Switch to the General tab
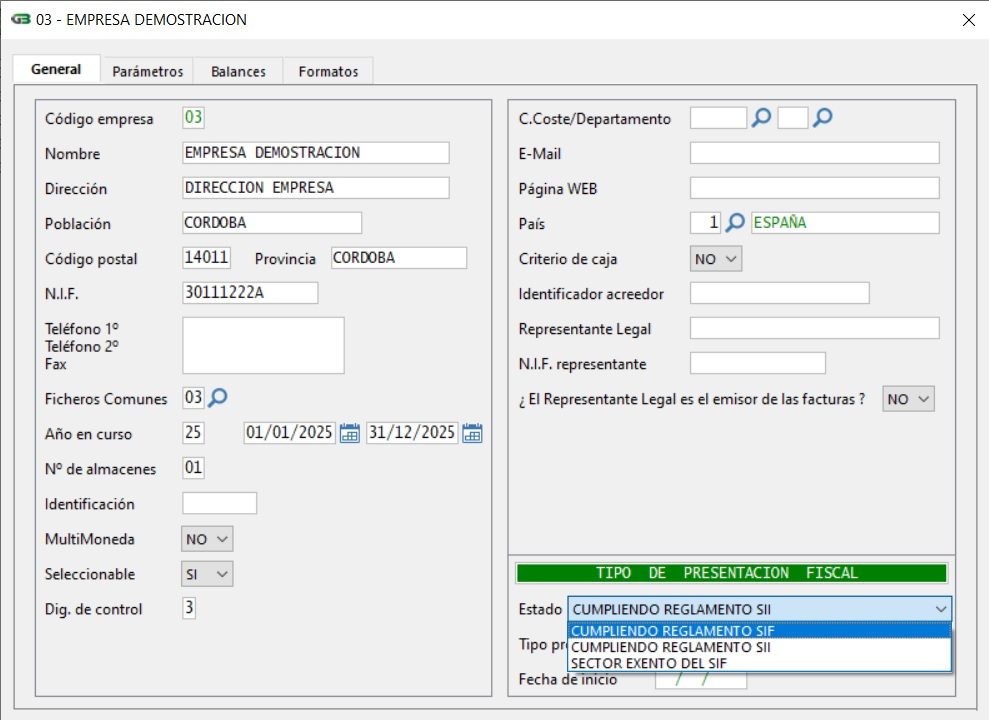Screen dimensions: 989x720 (x=56, y=69)
